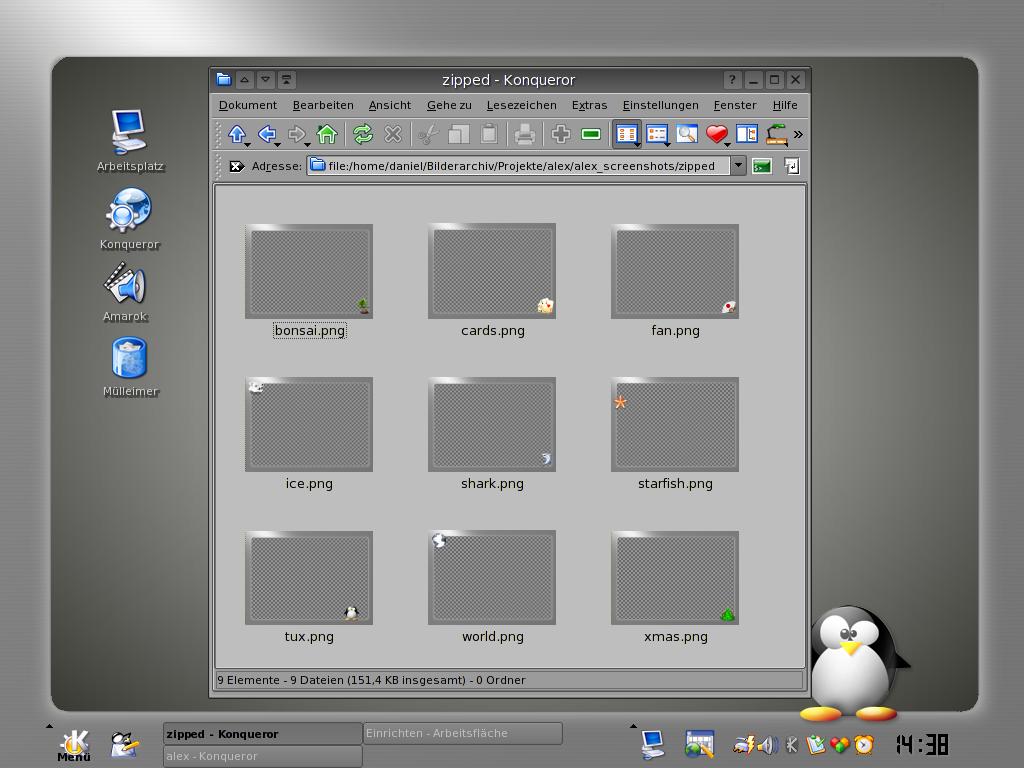The image size is (1024, 768).
Task: Open the Gehe zu menu
Action: (x=449, y=105)
